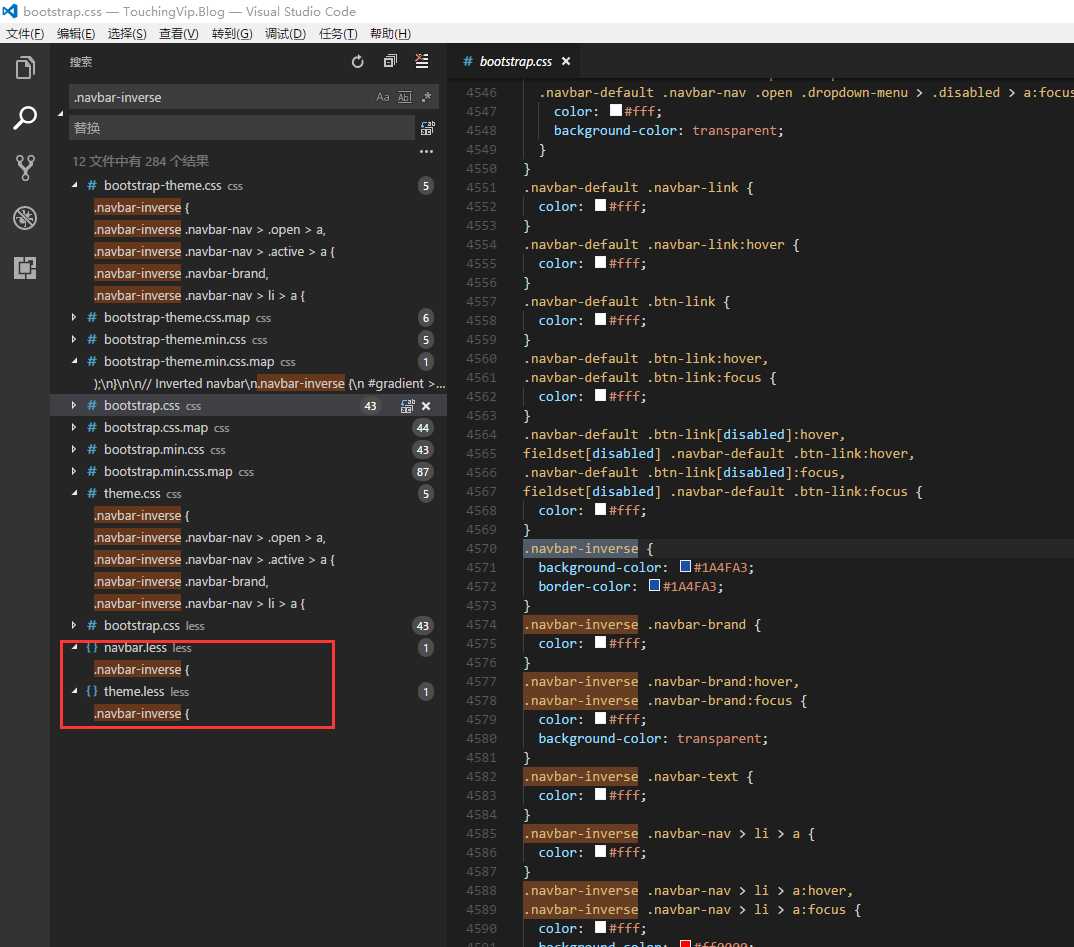
Task: Clear the search results
Action: coord(422,62)
